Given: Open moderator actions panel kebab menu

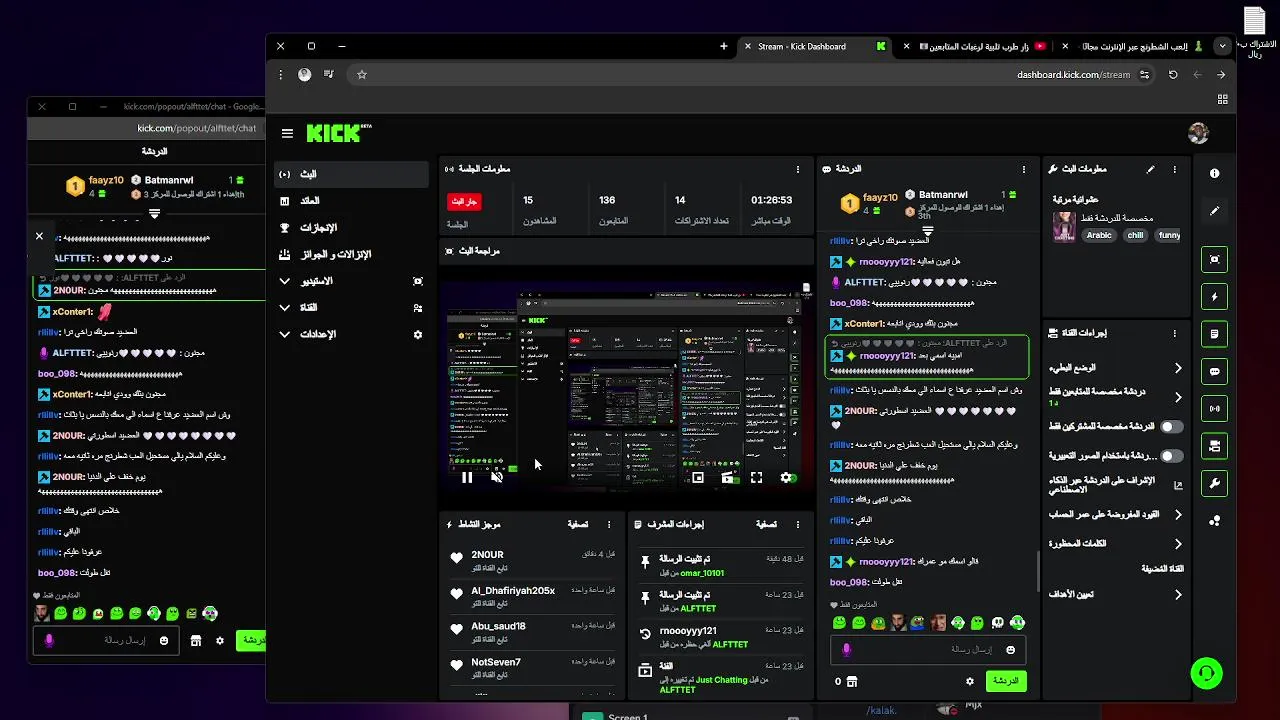Looking at the screenshot, I should coord(797,524).
